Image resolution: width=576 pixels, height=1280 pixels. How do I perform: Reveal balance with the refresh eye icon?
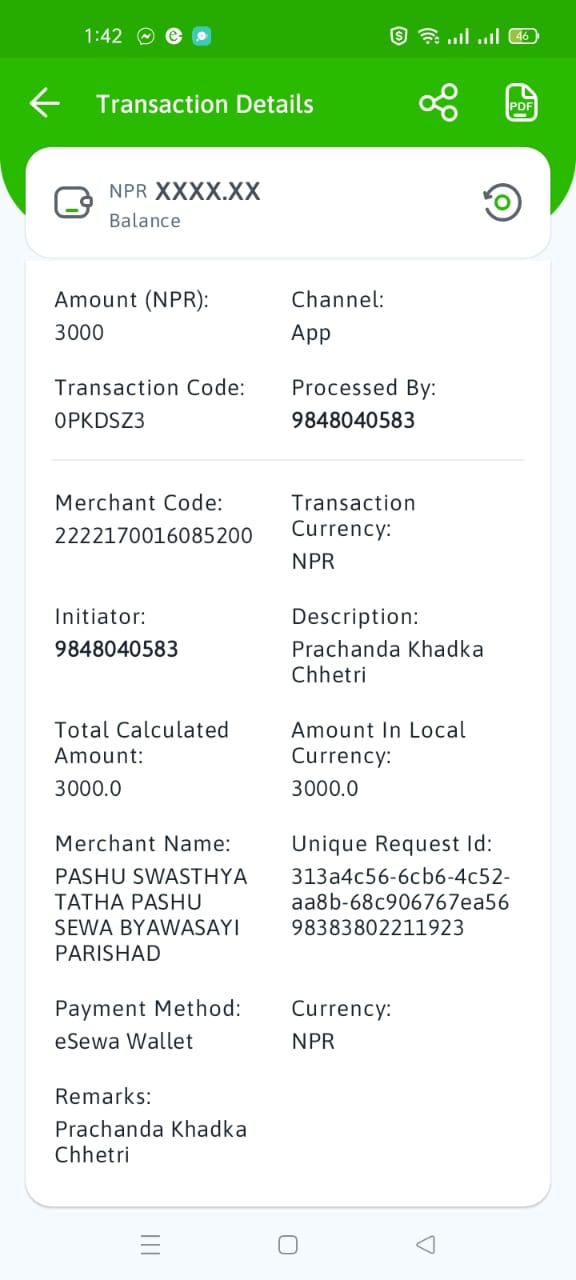(502, 203)
